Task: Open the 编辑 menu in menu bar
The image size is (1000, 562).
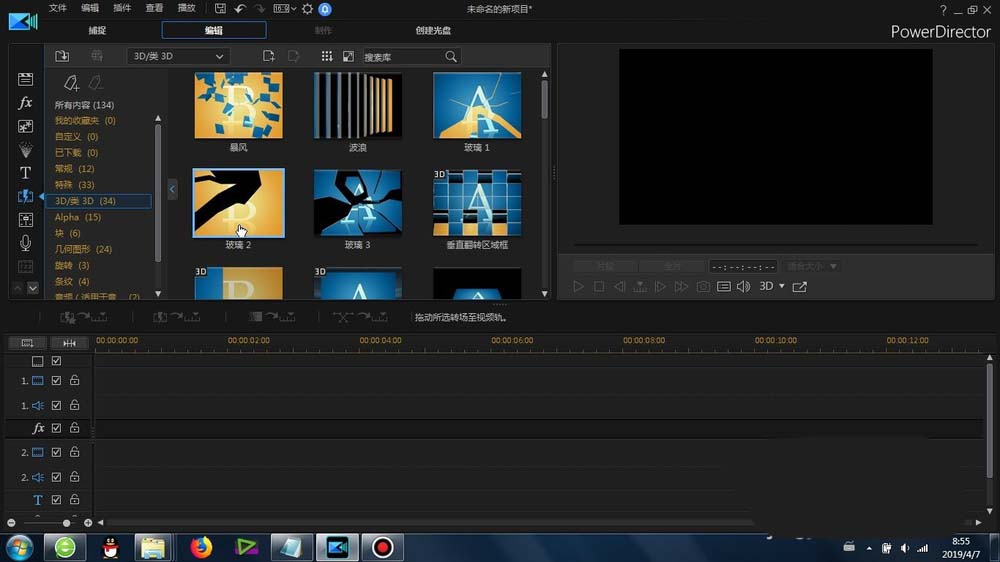Action: coord(90,8)
